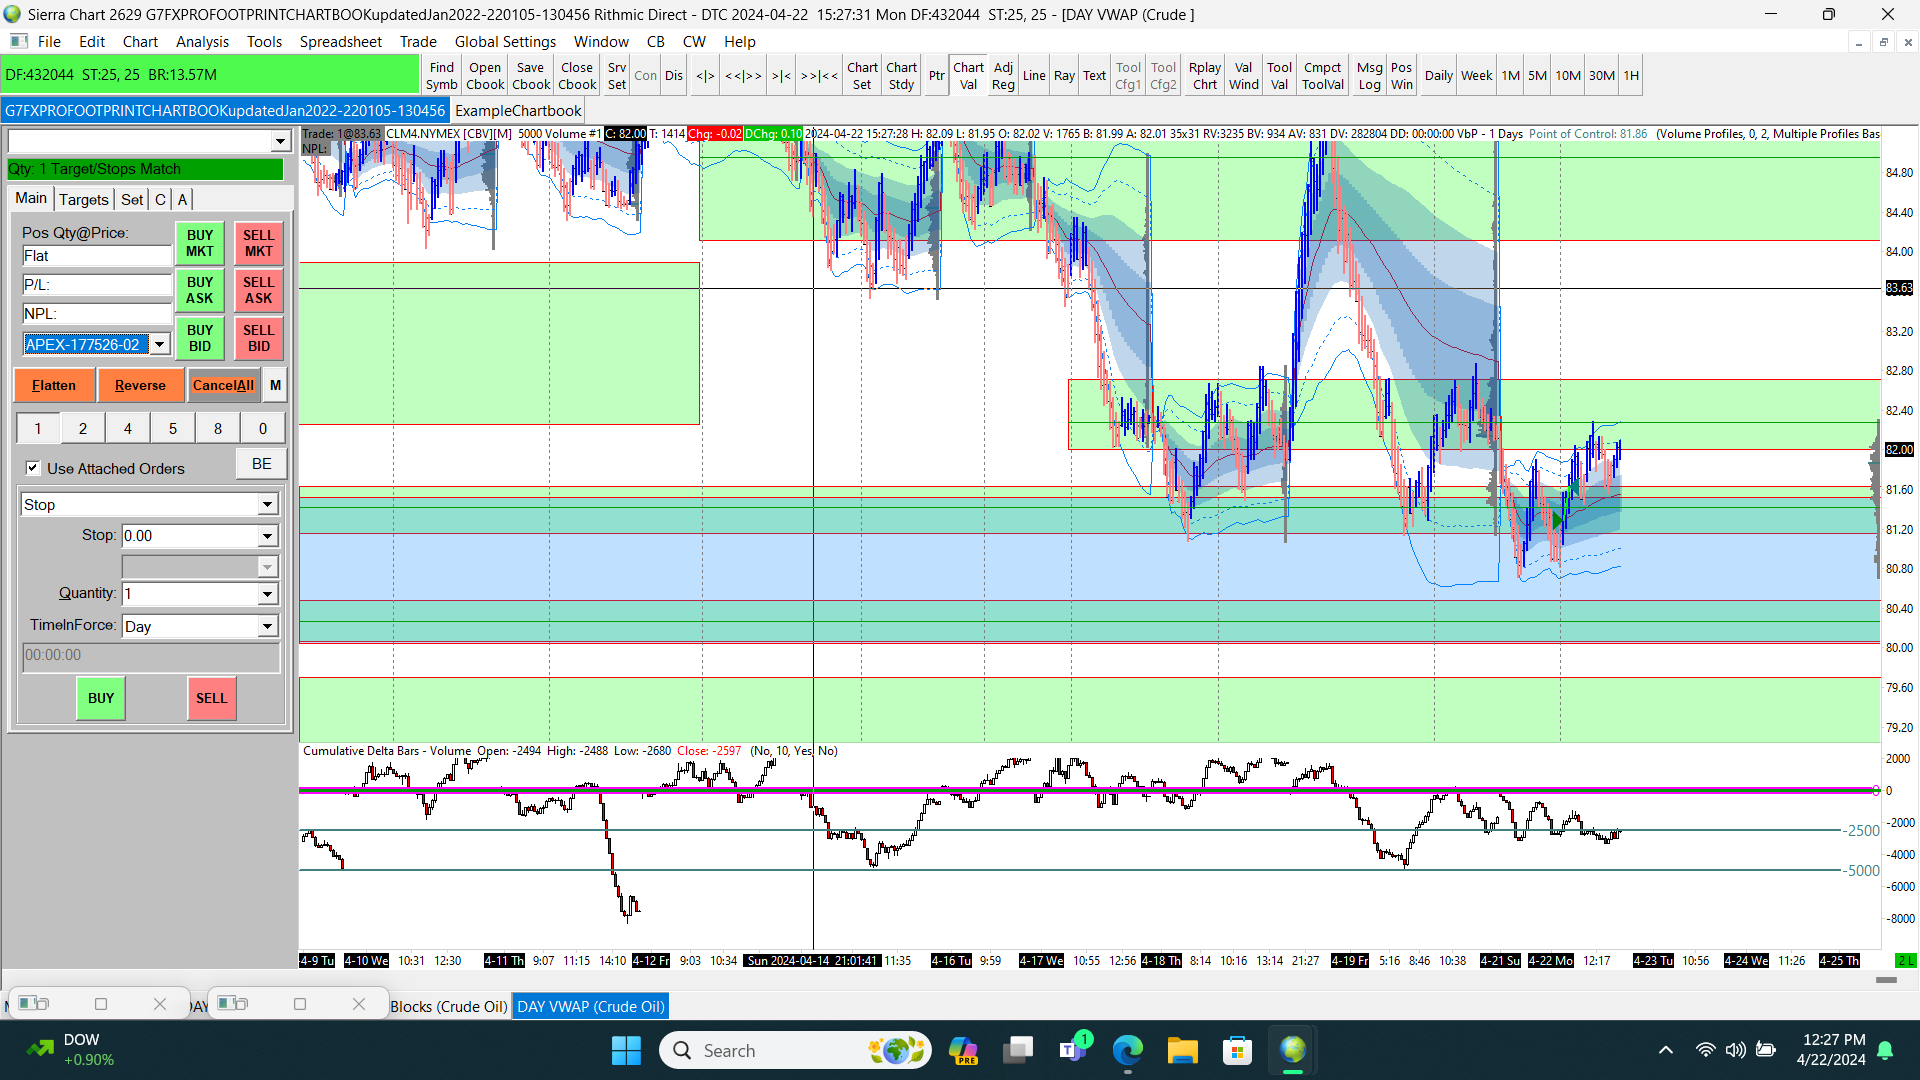Select the Text drawing tool
The height and width of the screenshot is (1080, 1920).
[x=1094, y=76]
